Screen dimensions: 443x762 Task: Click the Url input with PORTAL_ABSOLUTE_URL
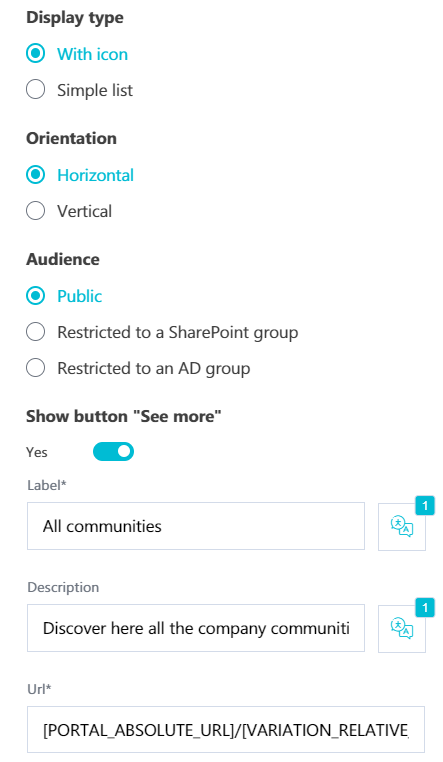(x=226, y=730)
